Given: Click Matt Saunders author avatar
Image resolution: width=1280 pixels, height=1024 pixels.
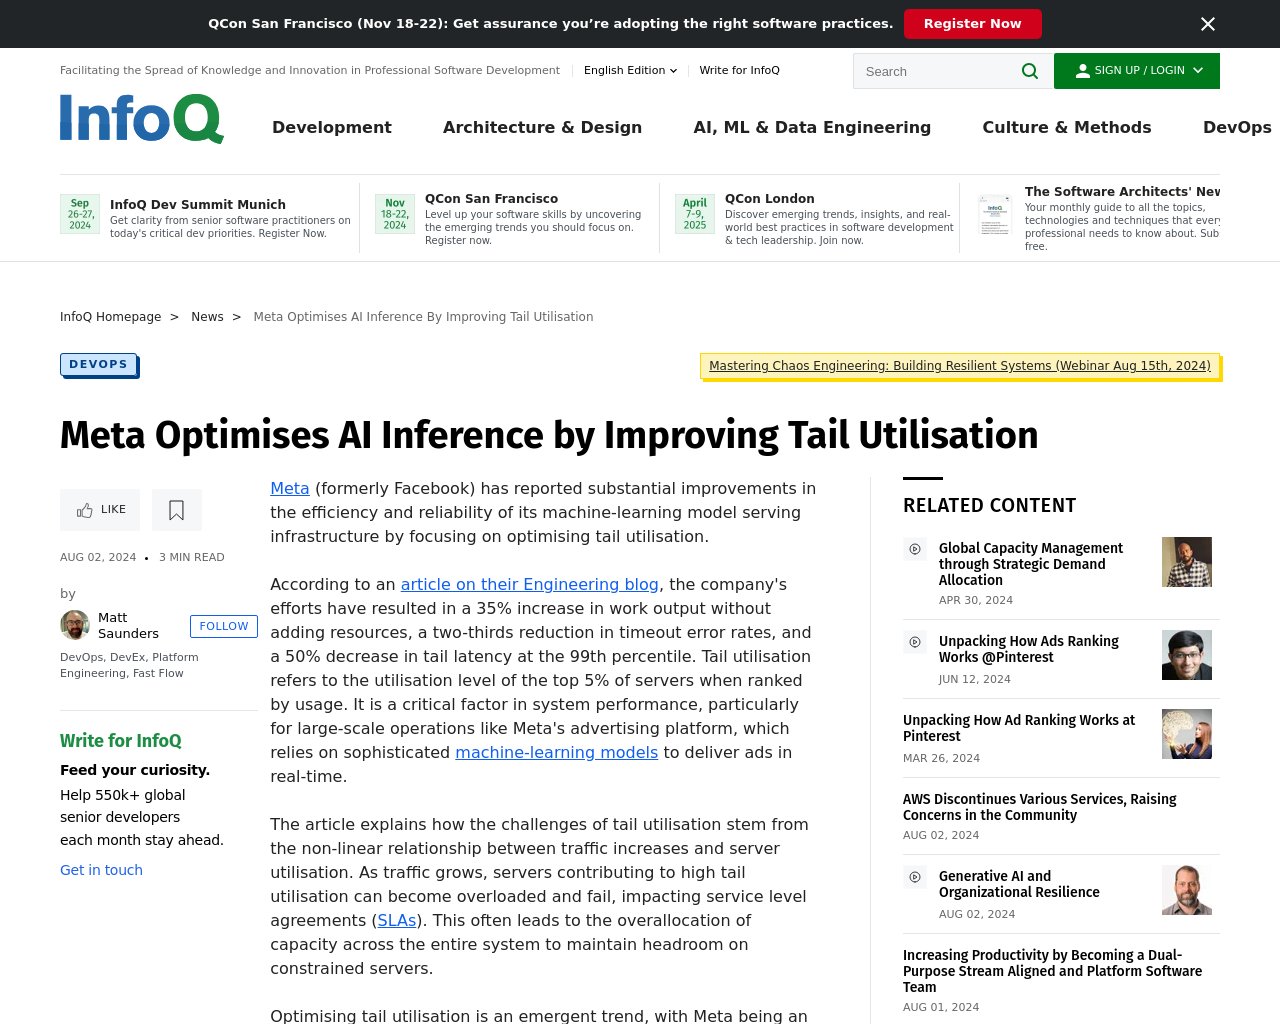Looking at the screenshot, I should pos(75,625).
